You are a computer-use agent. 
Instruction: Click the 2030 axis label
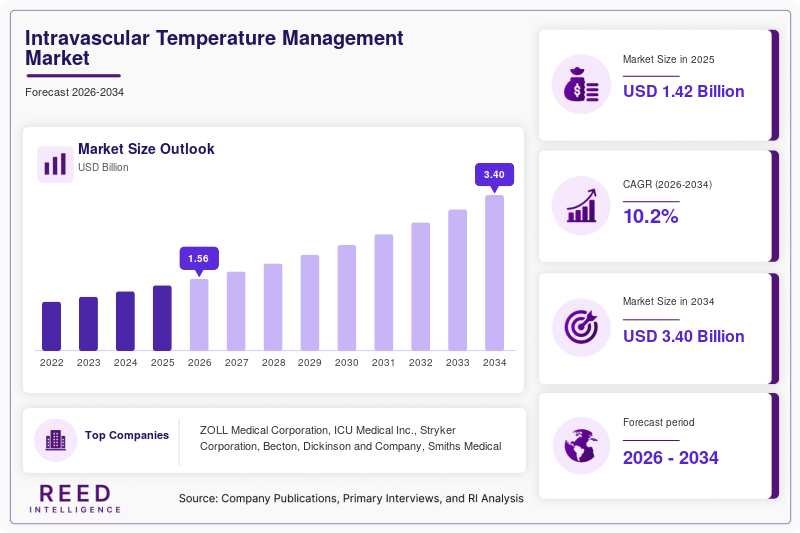click(347, 363)
